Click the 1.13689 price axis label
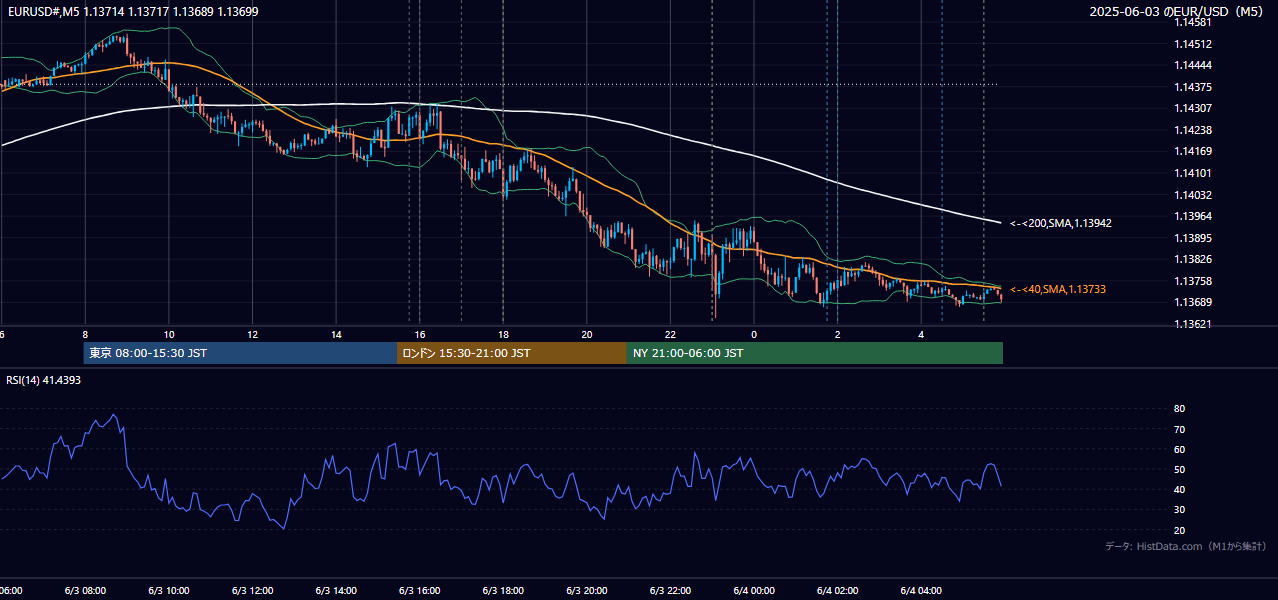The height and width of the screenshot is (600, 1278). click(x=1193, y=302)
